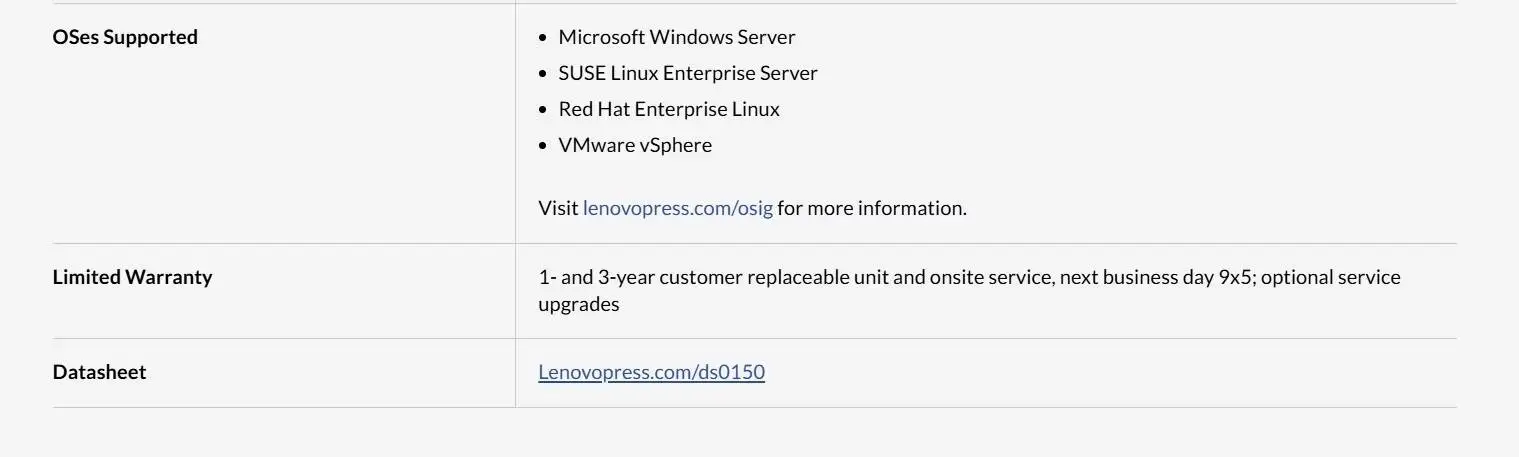Click the word 'upgrades' in warranty description
1519x457 pixels.
coord(579,305)
